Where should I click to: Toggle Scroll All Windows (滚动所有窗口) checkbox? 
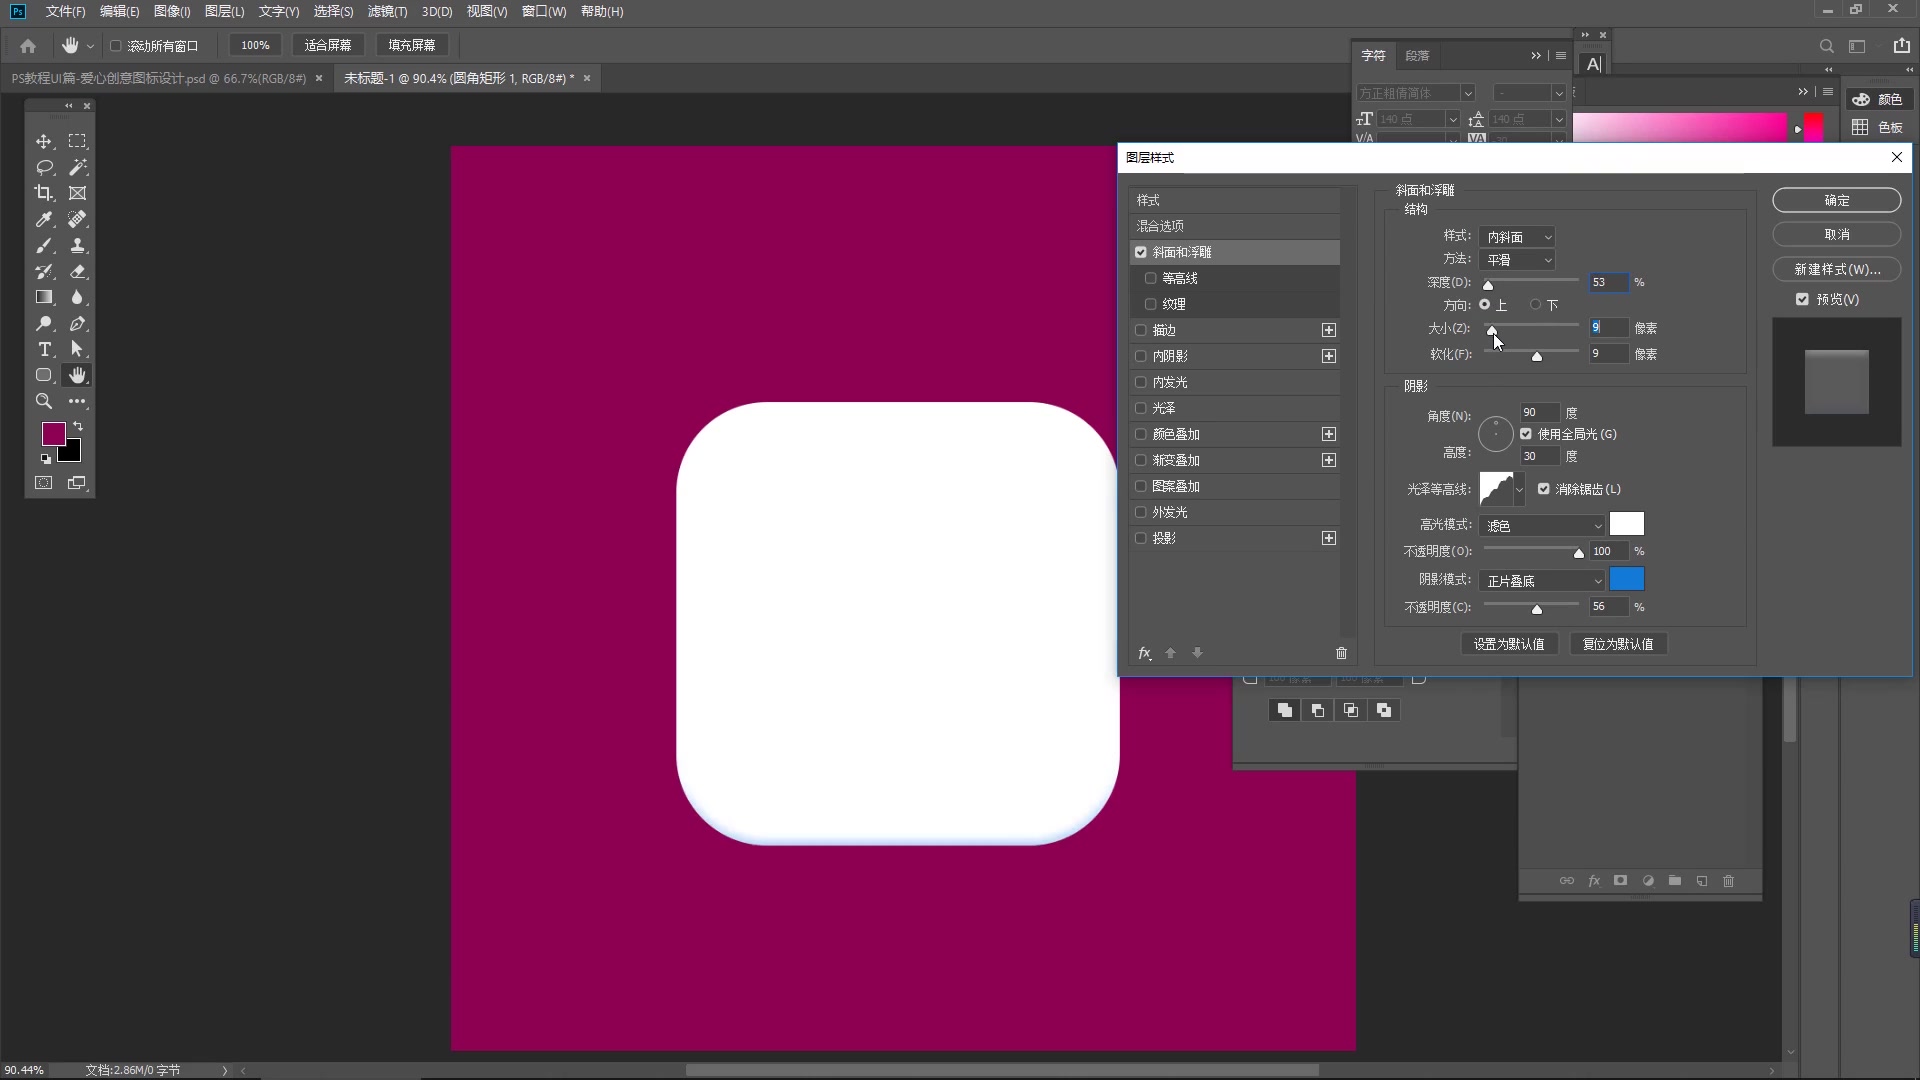115,46
